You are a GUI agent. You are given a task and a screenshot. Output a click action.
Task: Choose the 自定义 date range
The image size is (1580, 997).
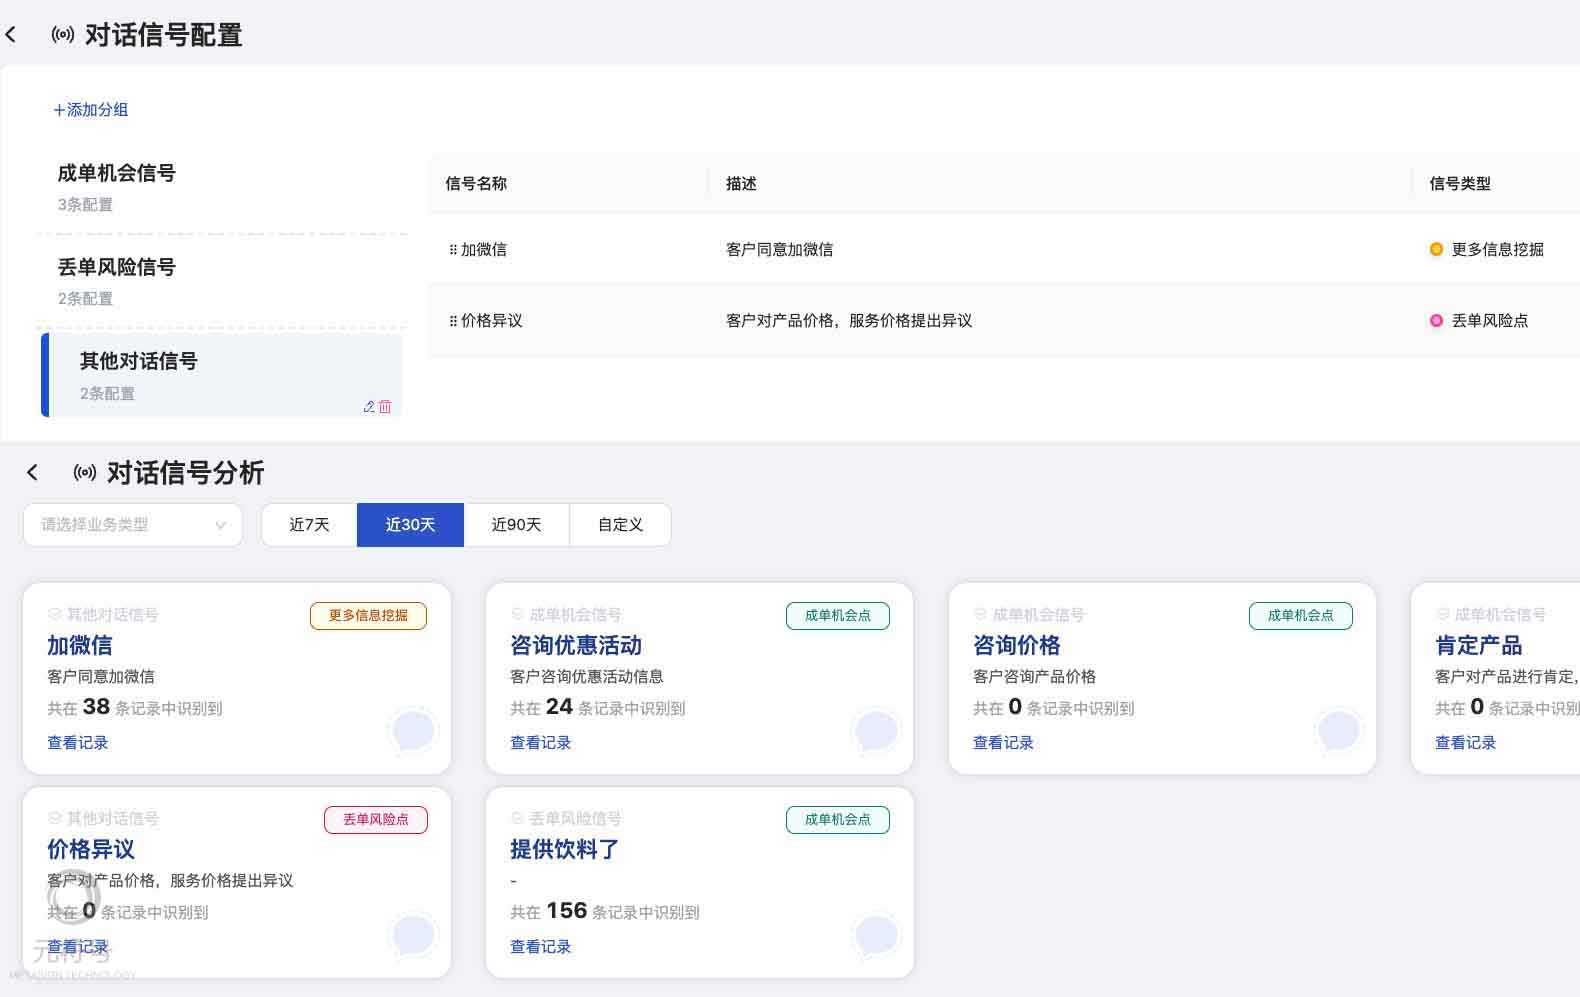pos(620,525)
